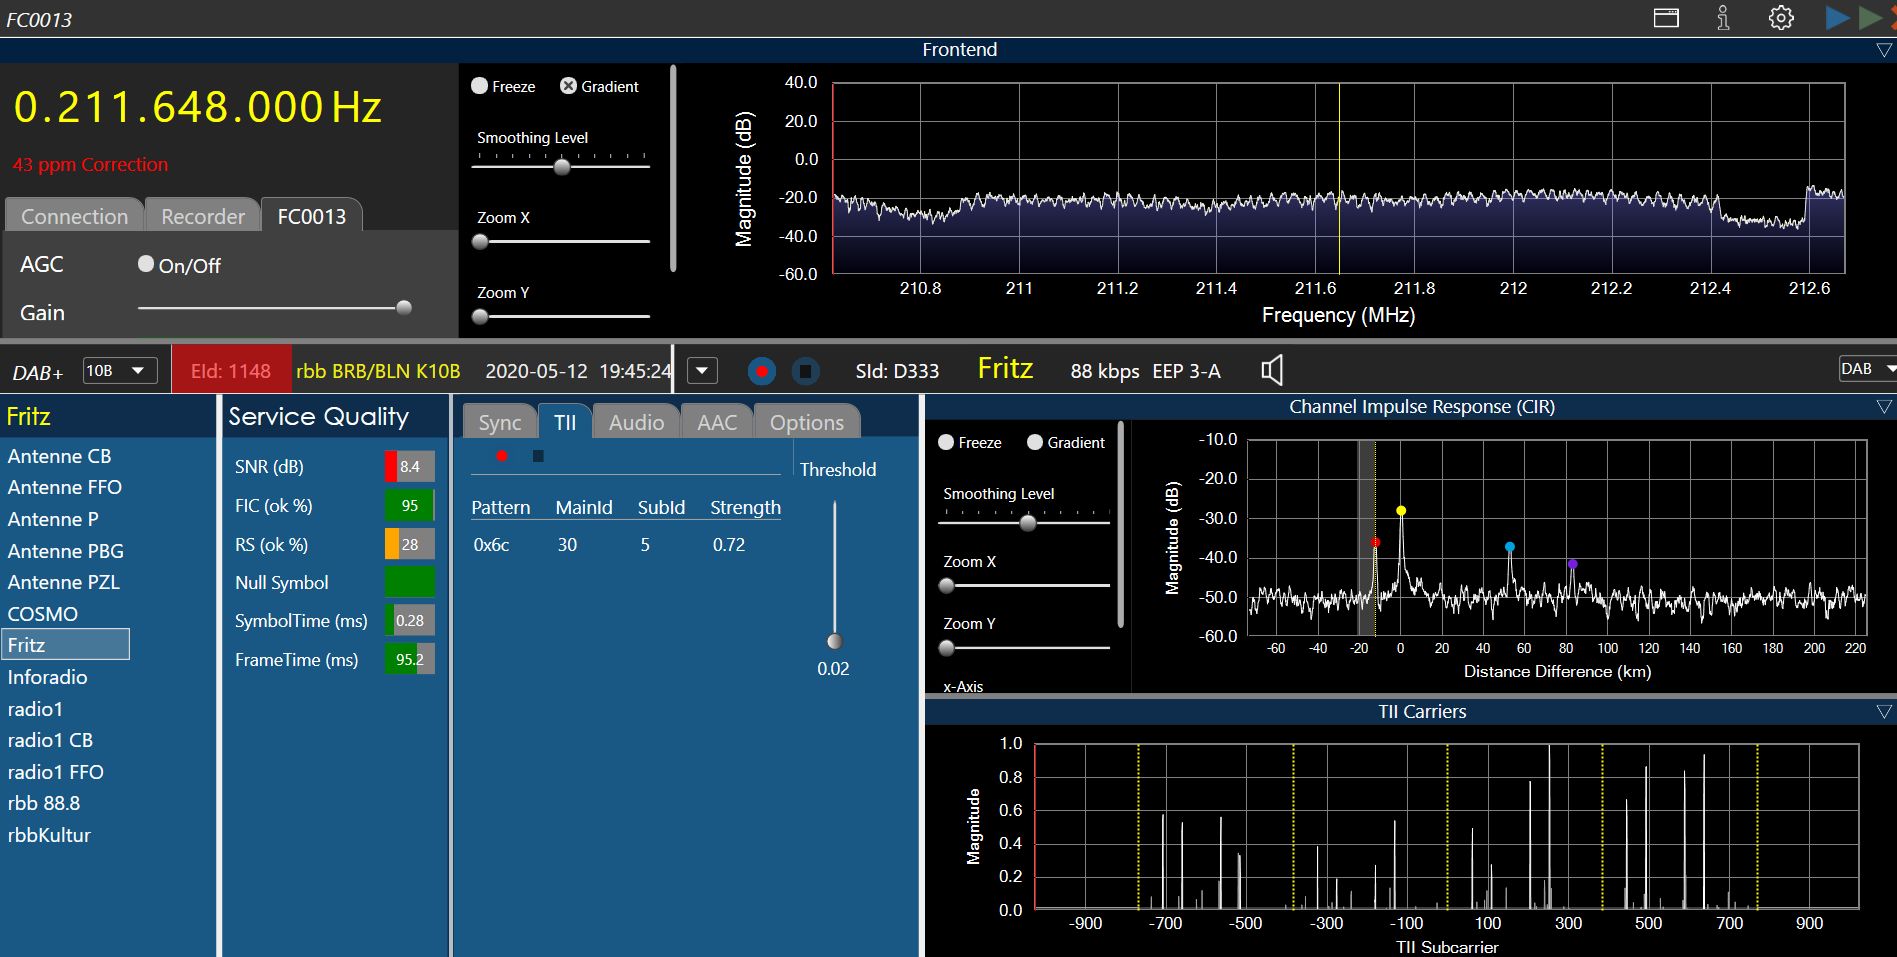This screenshot has height=957, width=1897.
Task: Select the Inforadio service
Action: pos(47,677)
